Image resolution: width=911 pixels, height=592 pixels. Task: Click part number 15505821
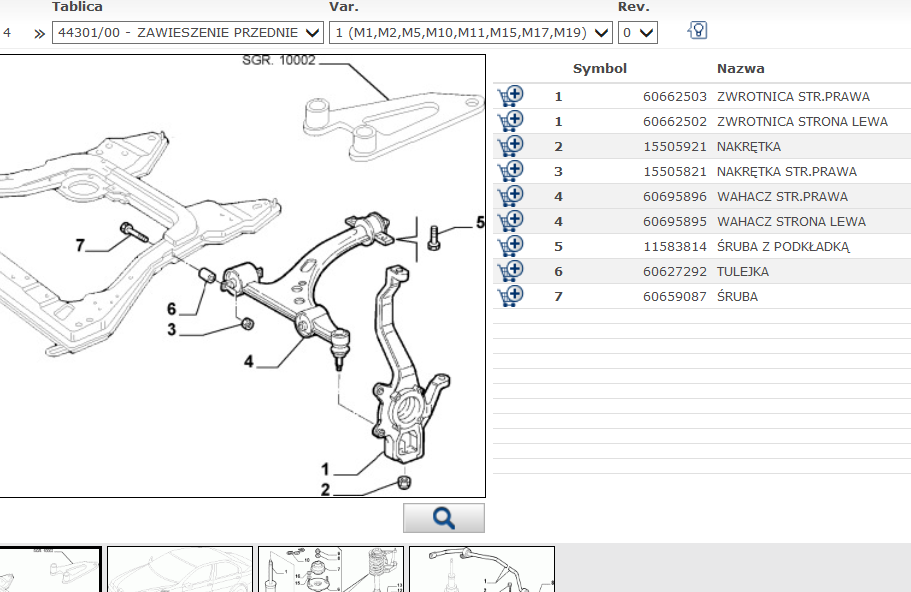675,171
